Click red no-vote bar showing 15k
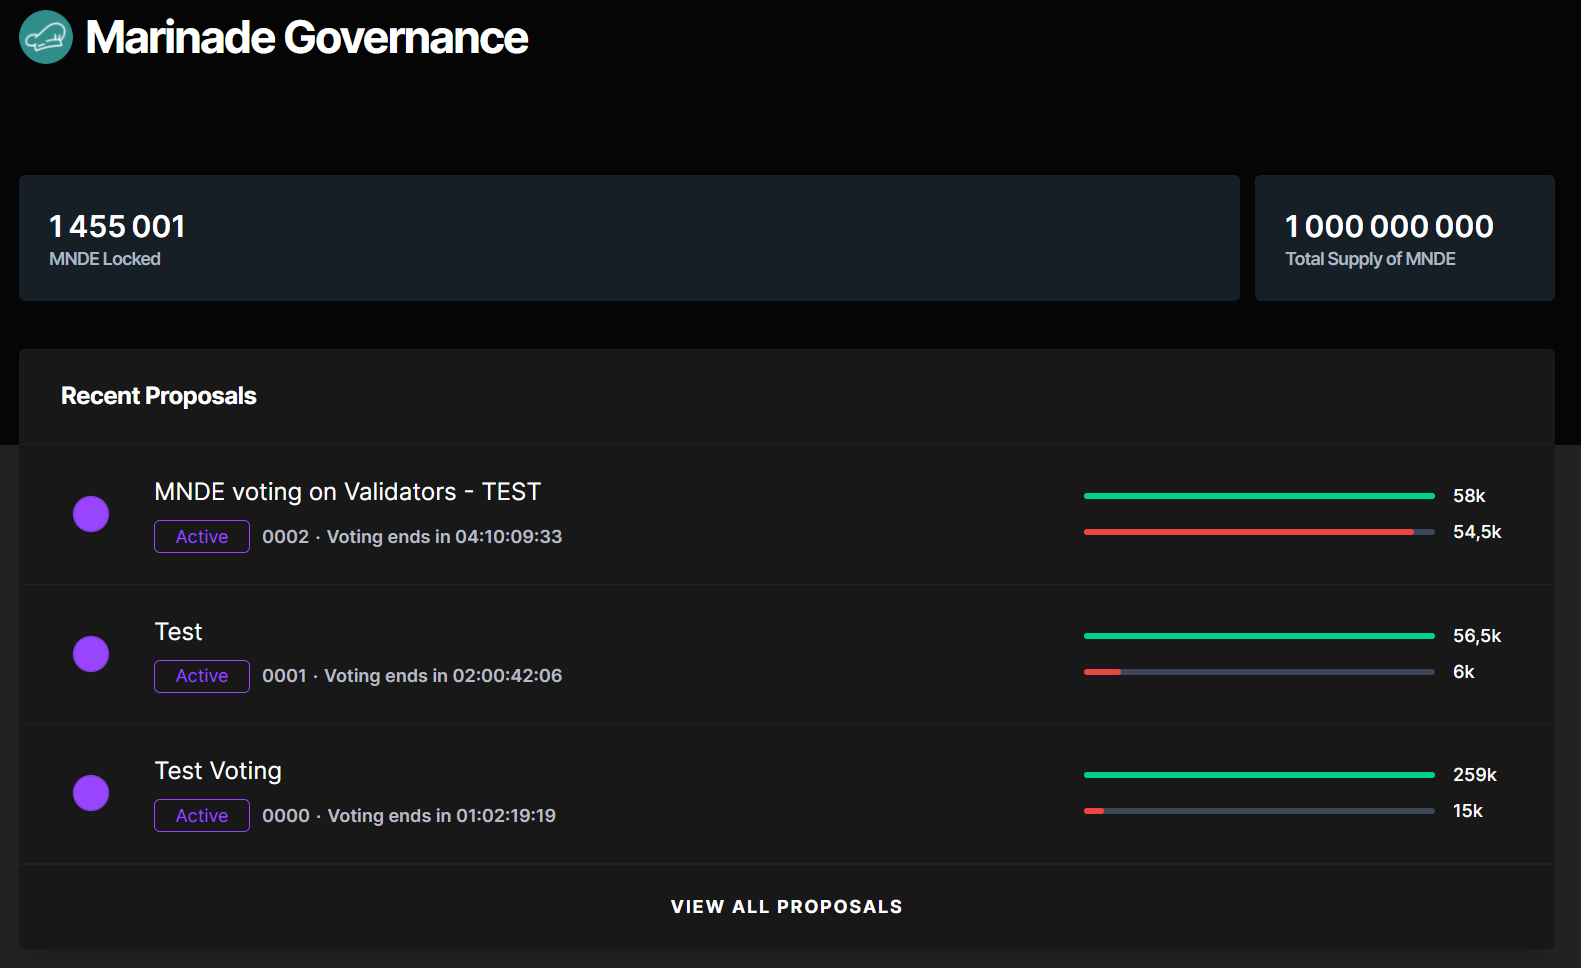The image size is (1581, 968). tap(1259, 811)
